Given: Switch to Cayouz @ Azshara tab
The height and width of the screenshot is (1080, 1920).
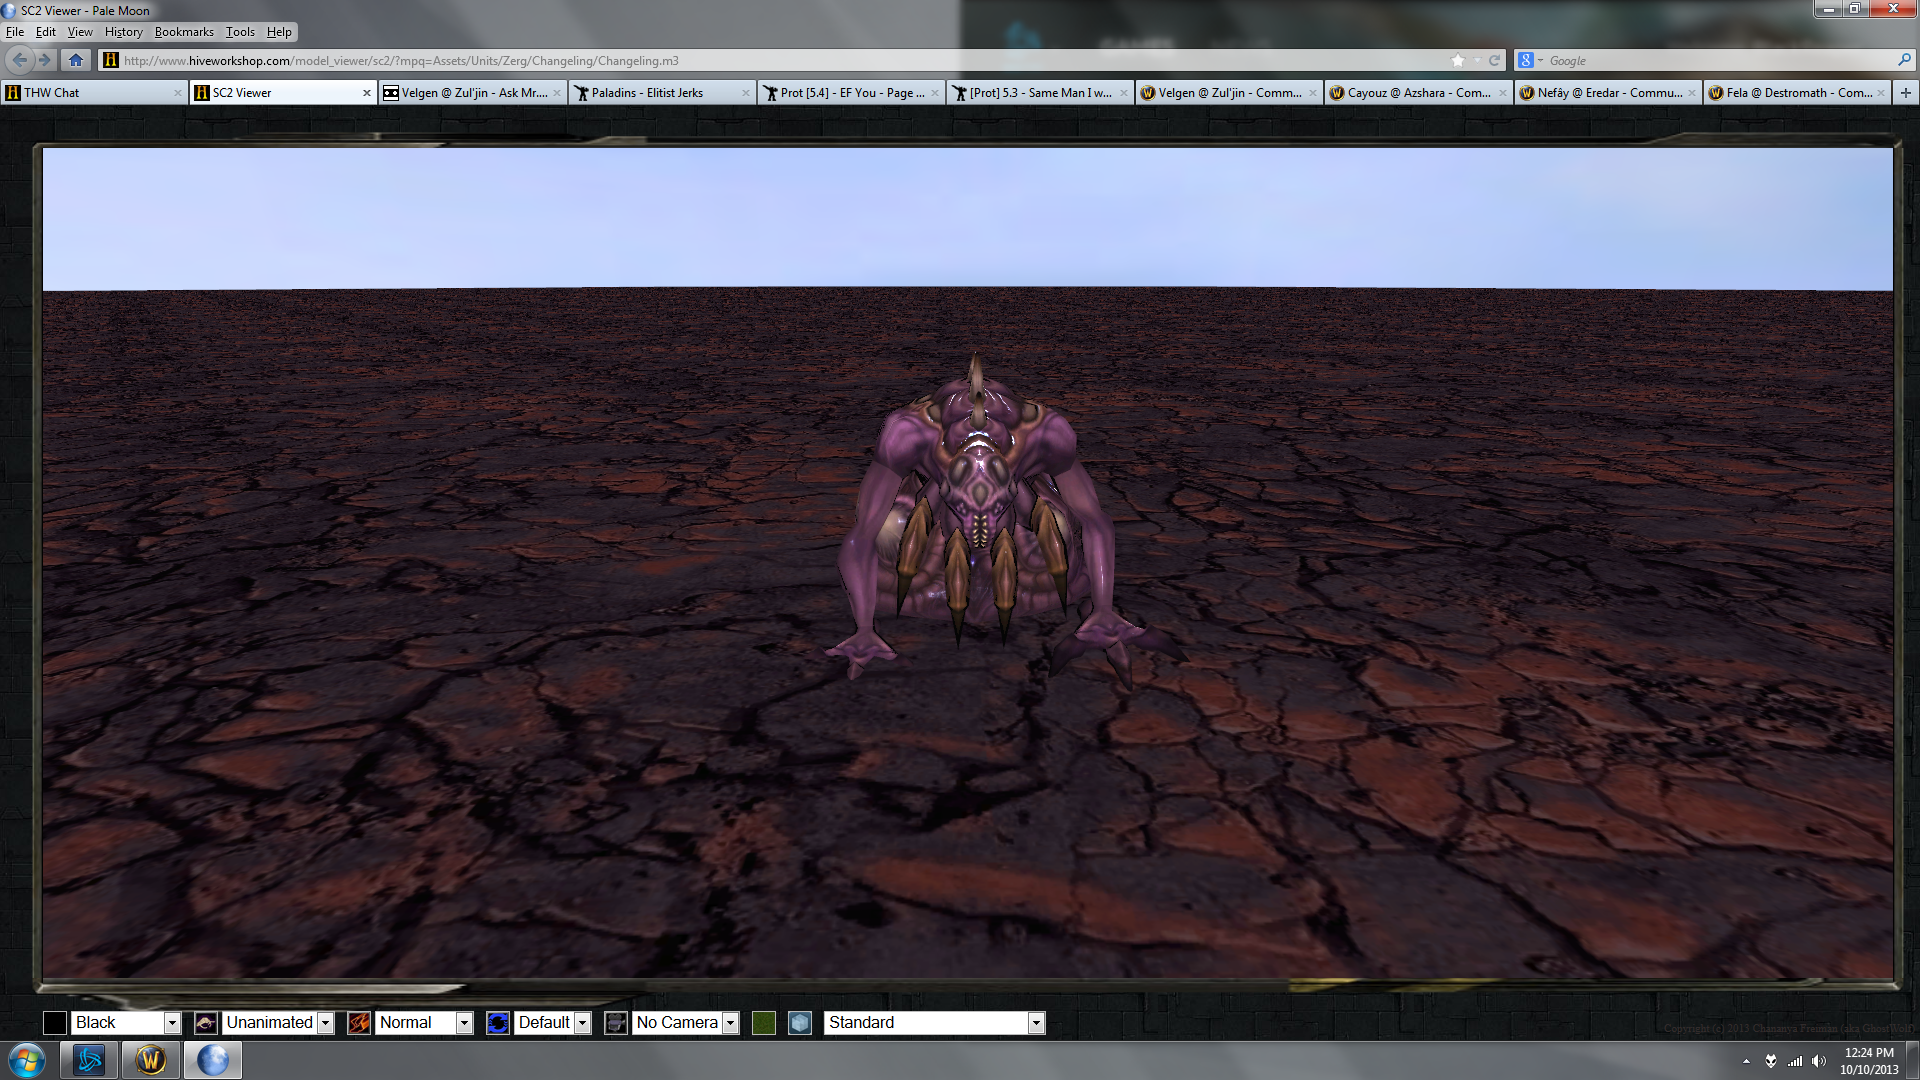Looking at the screenshot, I should [1418, 92].
